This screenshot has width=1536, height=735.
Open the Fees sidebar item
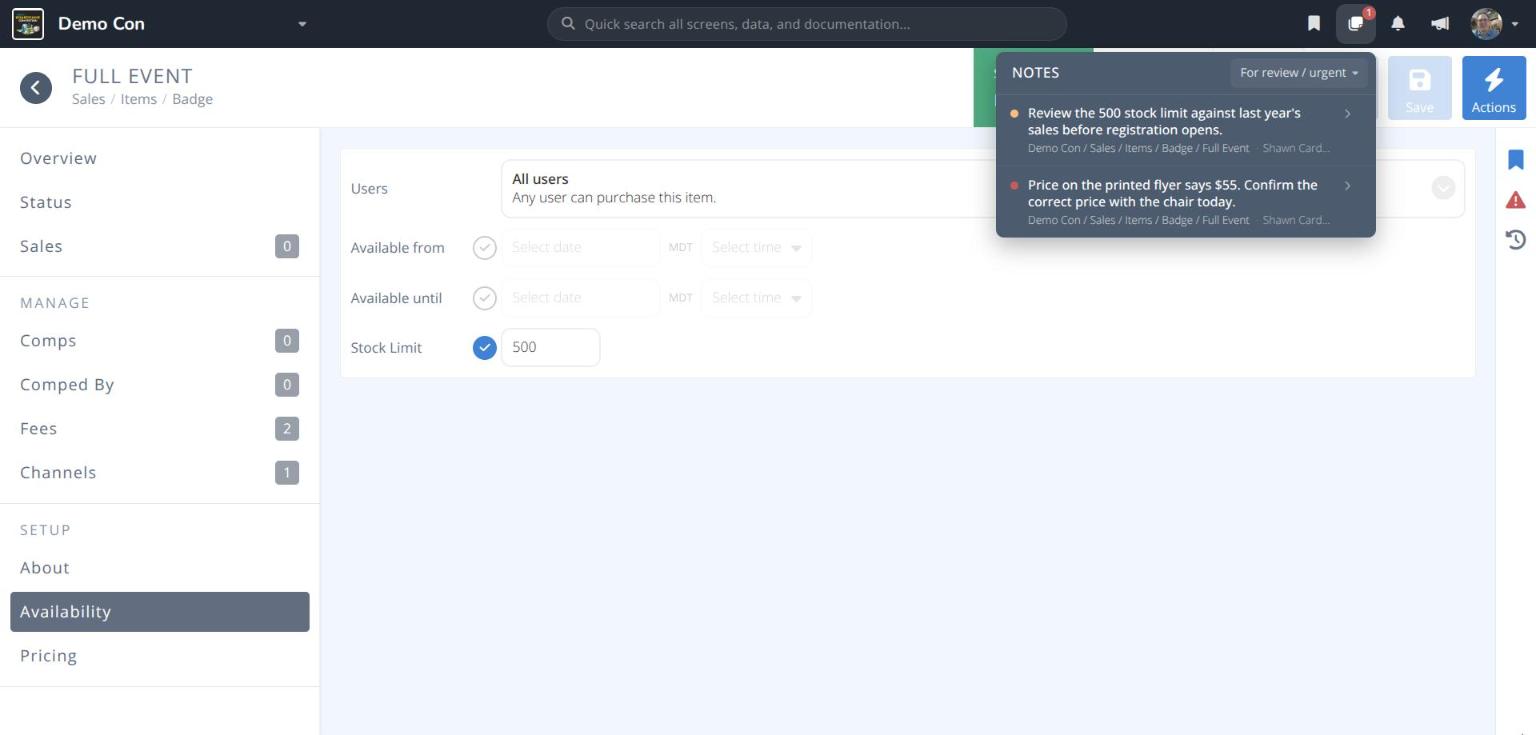pyautogui.click(x=160, y=428)
